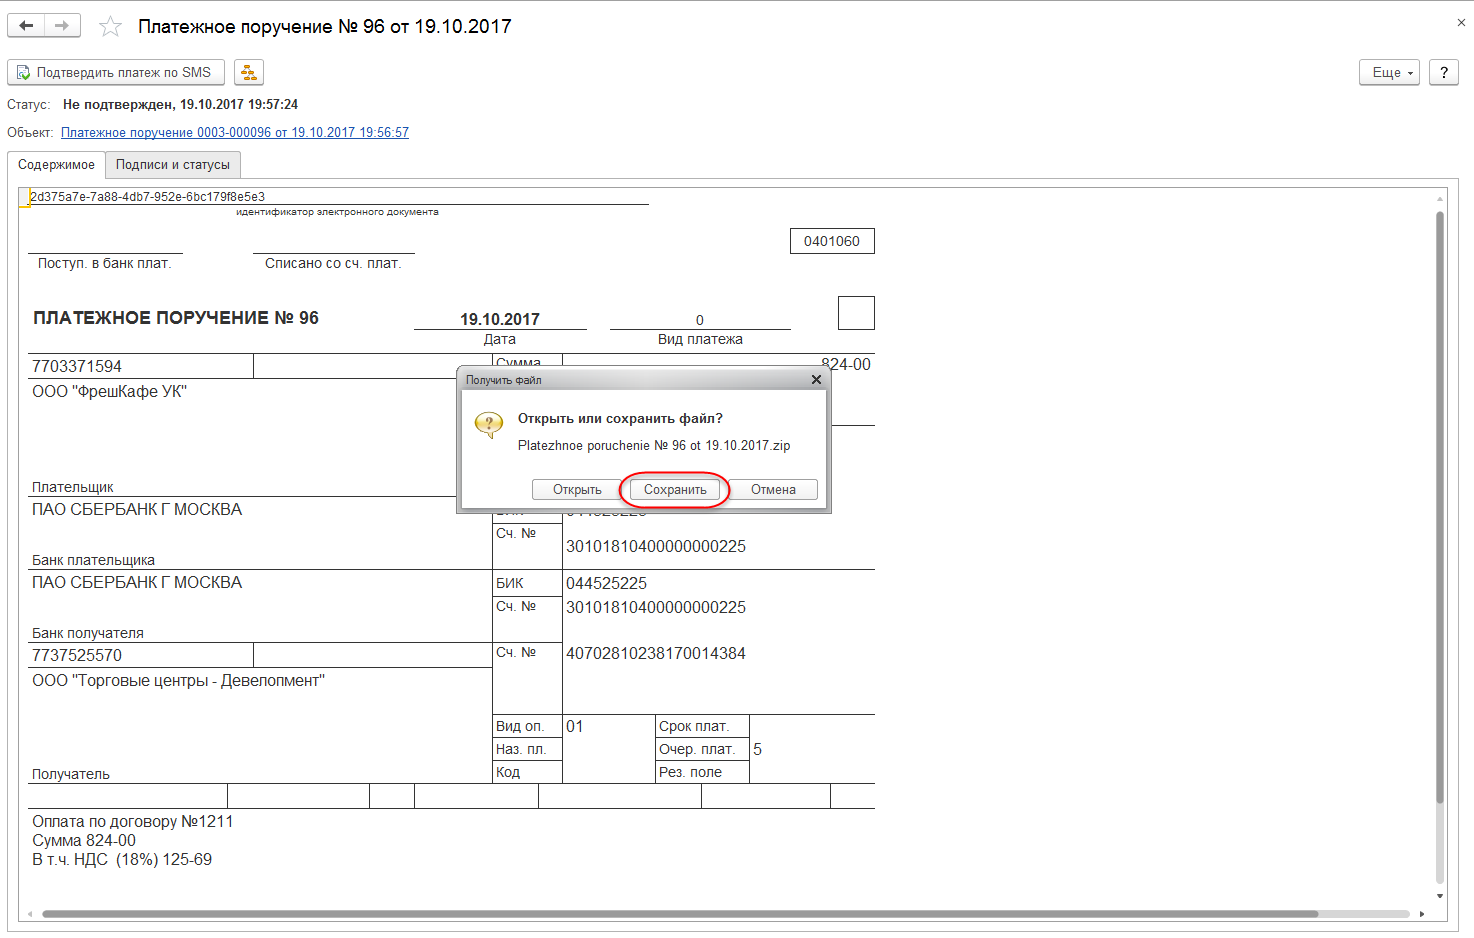1474x938 pixels.
Task: Open the 'Платежное поручение 0003-000096' link
Action: 235,132
